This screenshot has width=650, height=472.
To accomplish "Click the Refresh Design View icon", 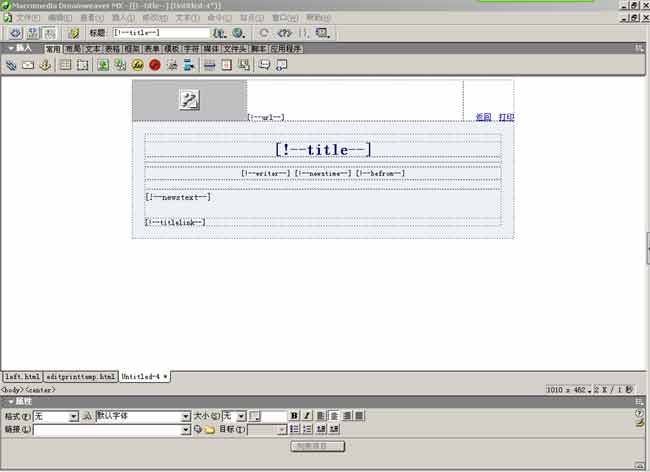I will click(264, 33).
